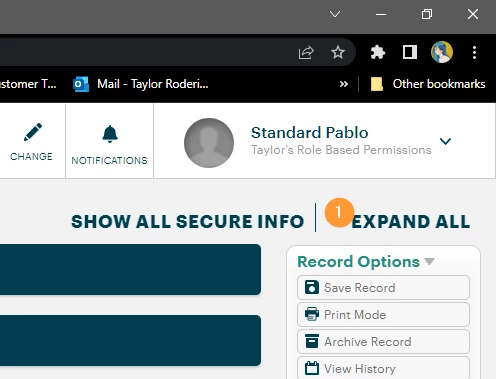Click the printer icon

pos(312,314)
